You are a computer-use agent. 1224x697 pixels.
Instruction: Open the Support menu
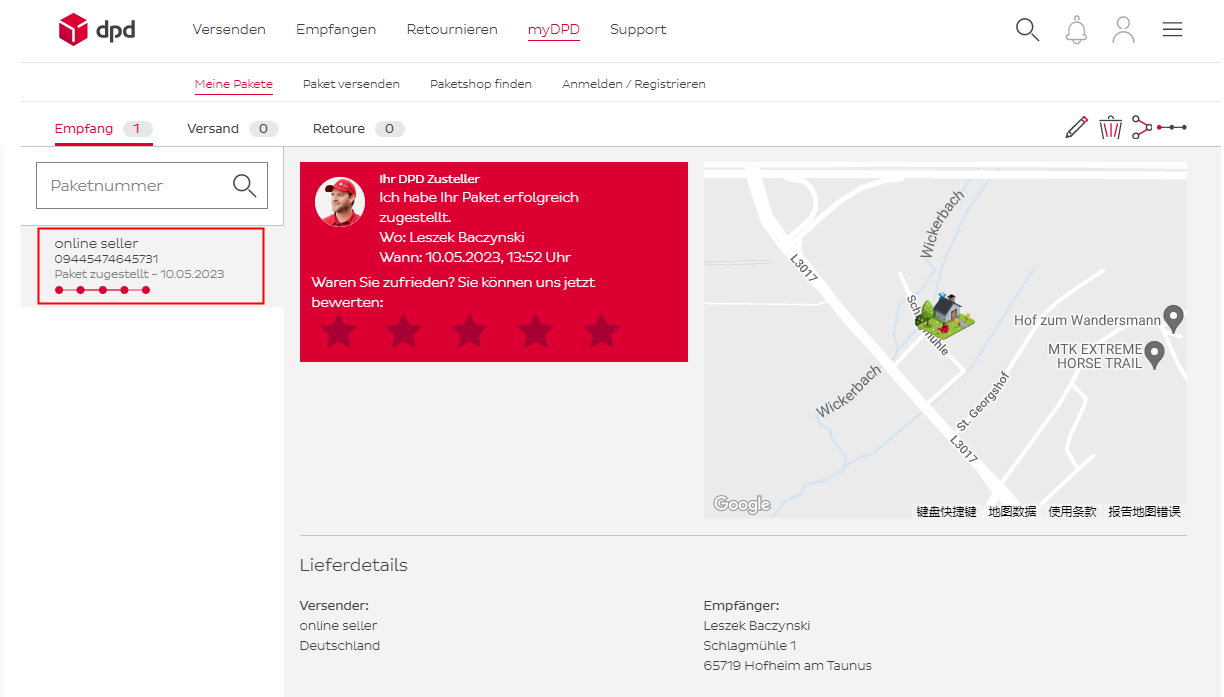[x=638, y=29]
